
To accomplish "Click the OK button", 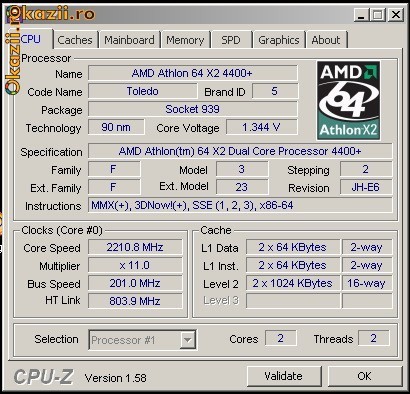I will point(364,376).
